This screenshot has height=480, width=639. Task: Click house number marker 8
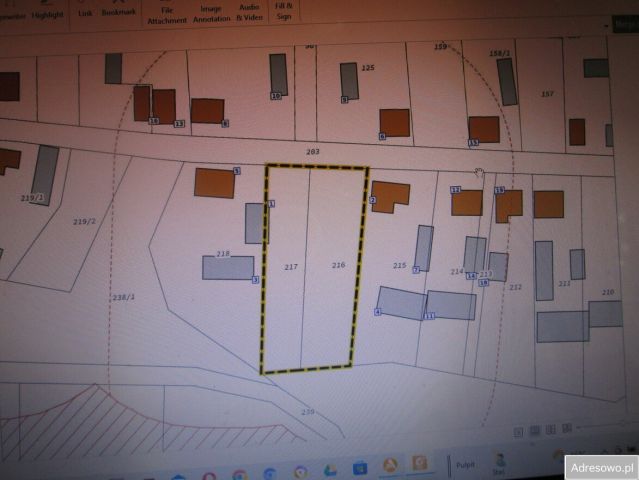tap(225, 123)
